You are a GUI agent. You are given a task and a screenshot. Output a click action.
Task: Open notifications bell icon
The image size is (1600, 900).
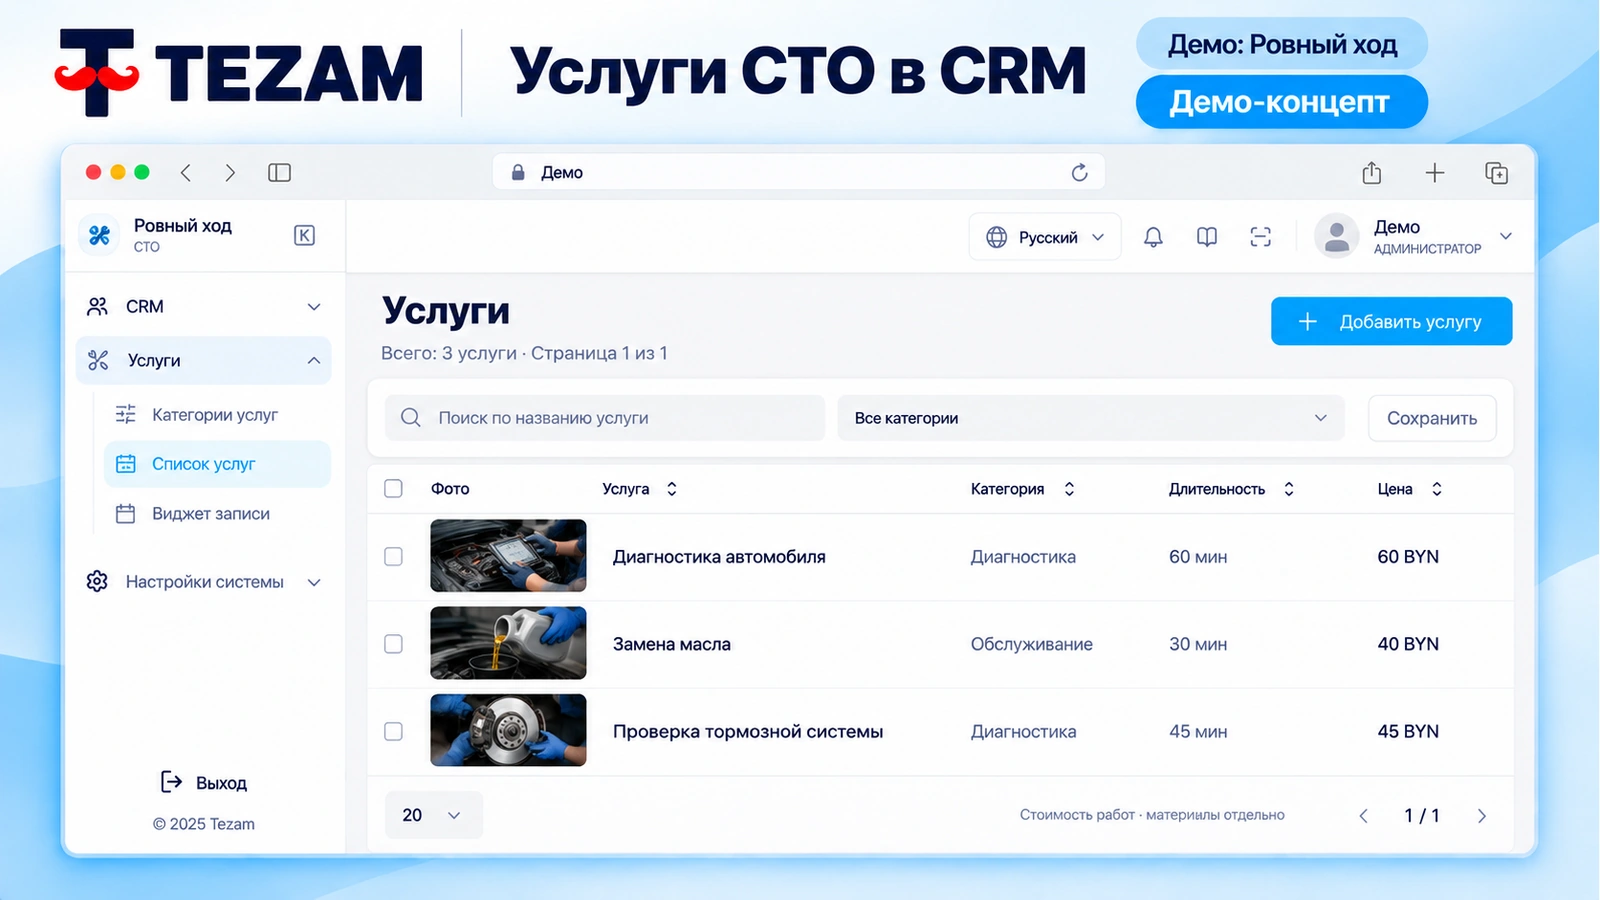1153,237
